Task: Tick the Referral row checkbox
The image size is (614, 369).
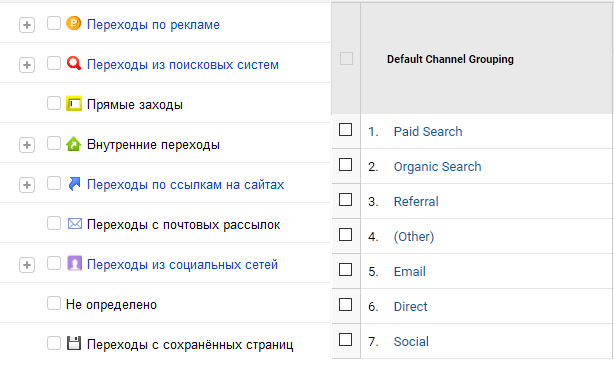Action: pyautogui.click(x=345, y=199)
